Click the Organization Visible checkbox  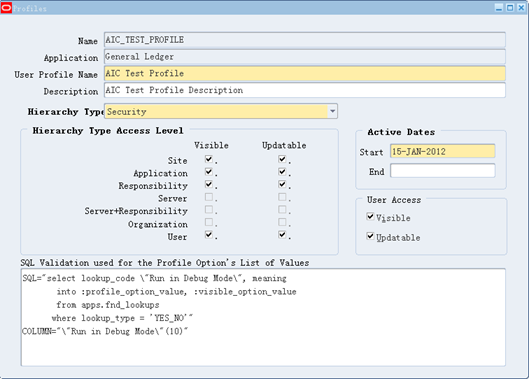[209, 222]
